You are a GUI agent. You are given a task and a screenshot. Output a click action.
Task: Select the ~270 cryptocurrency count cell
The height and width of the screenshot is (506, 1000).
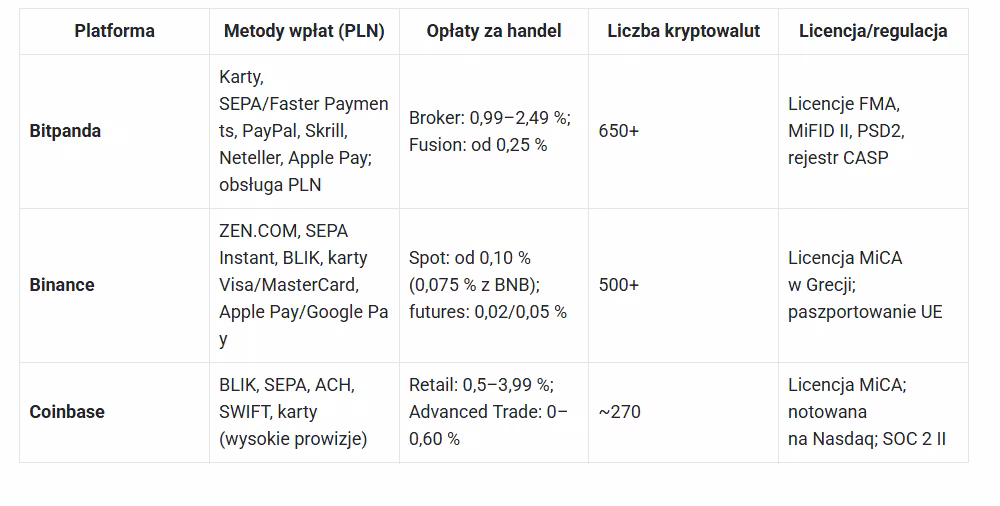coord(619,412)
